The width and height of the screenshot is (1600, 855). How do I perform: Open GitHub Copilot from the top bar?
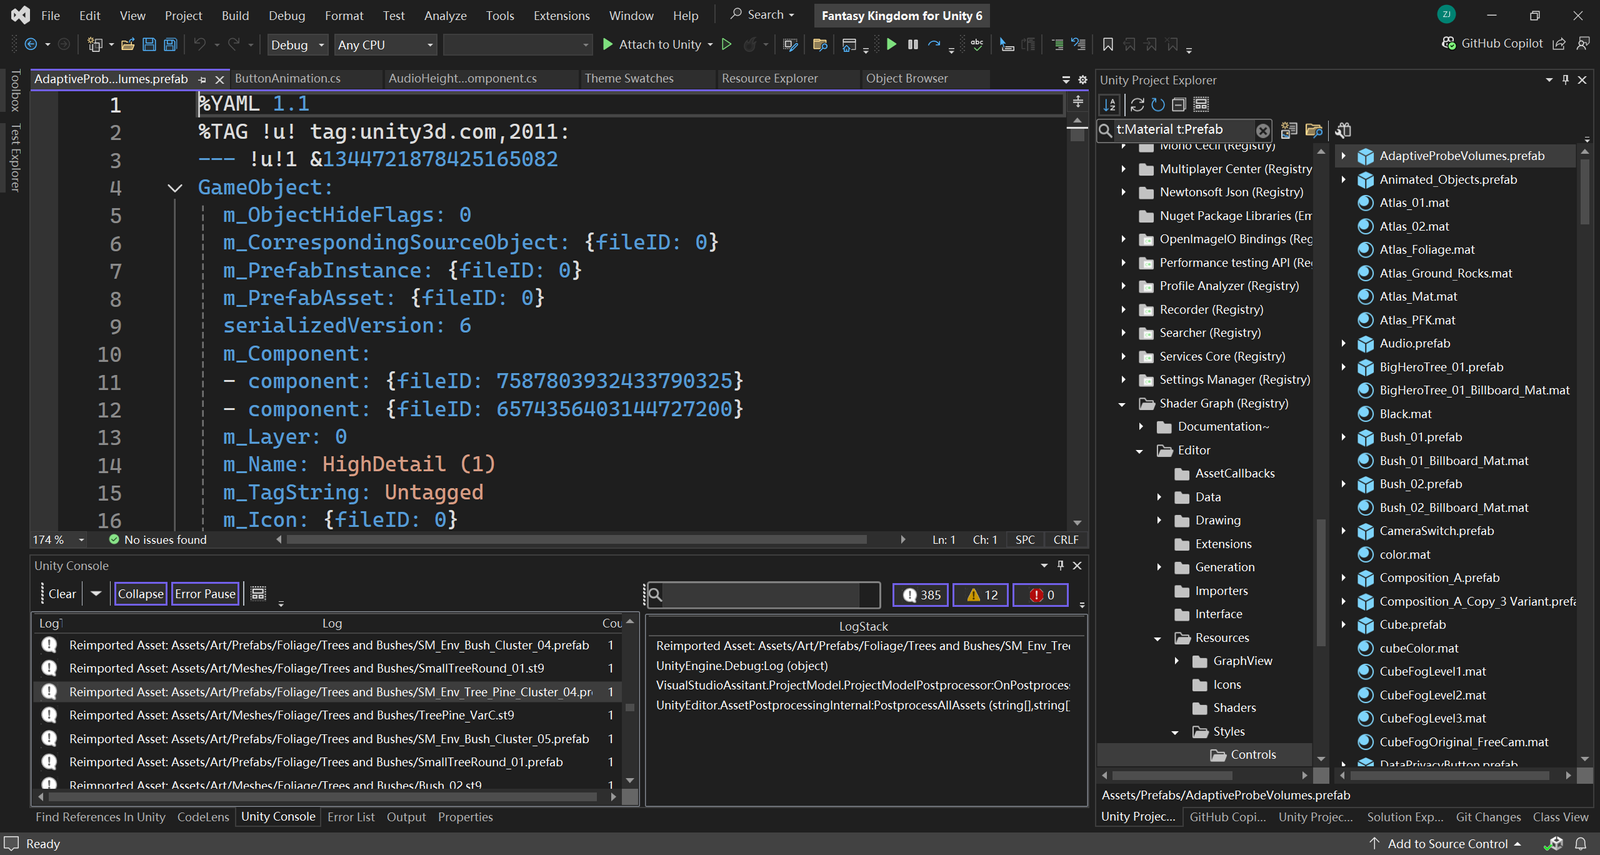(x=1492, y=44)
